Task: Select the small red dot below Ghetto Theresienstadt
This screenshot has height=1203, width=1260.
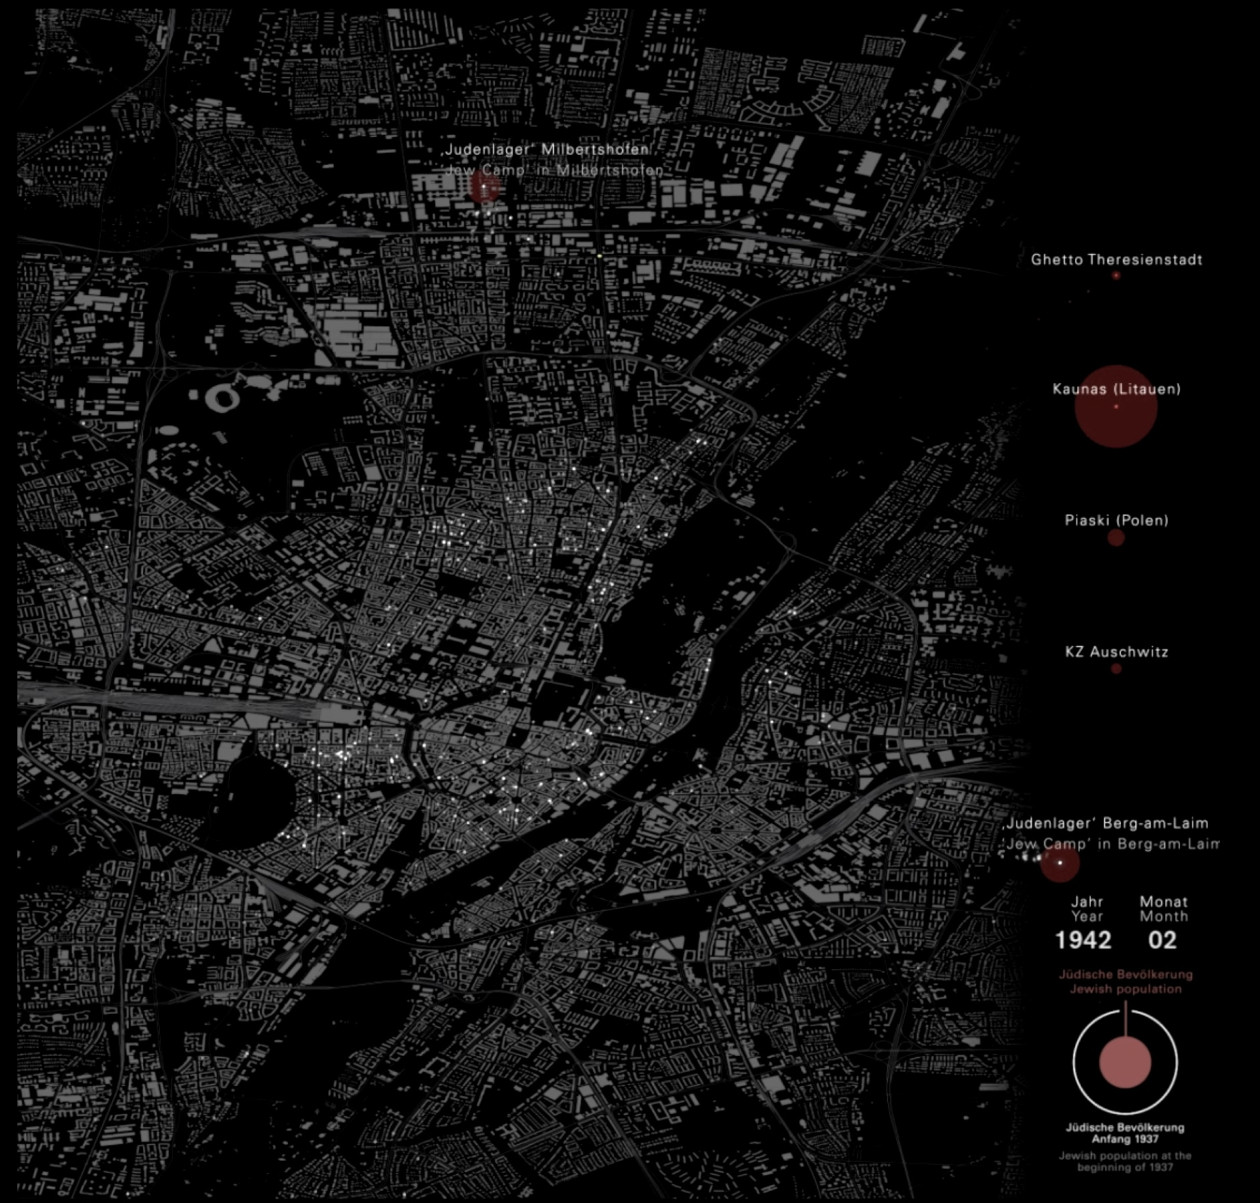Action: point(1116,276)
